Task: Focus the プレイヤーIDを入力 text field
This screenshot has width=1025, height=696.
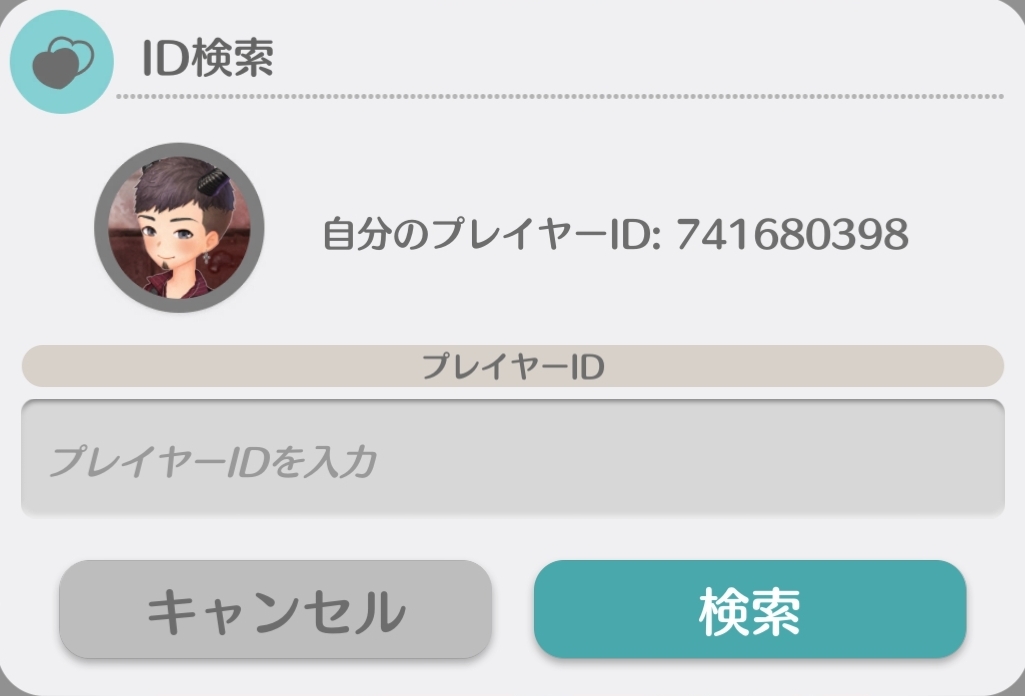Action: (x=512, y=458)
